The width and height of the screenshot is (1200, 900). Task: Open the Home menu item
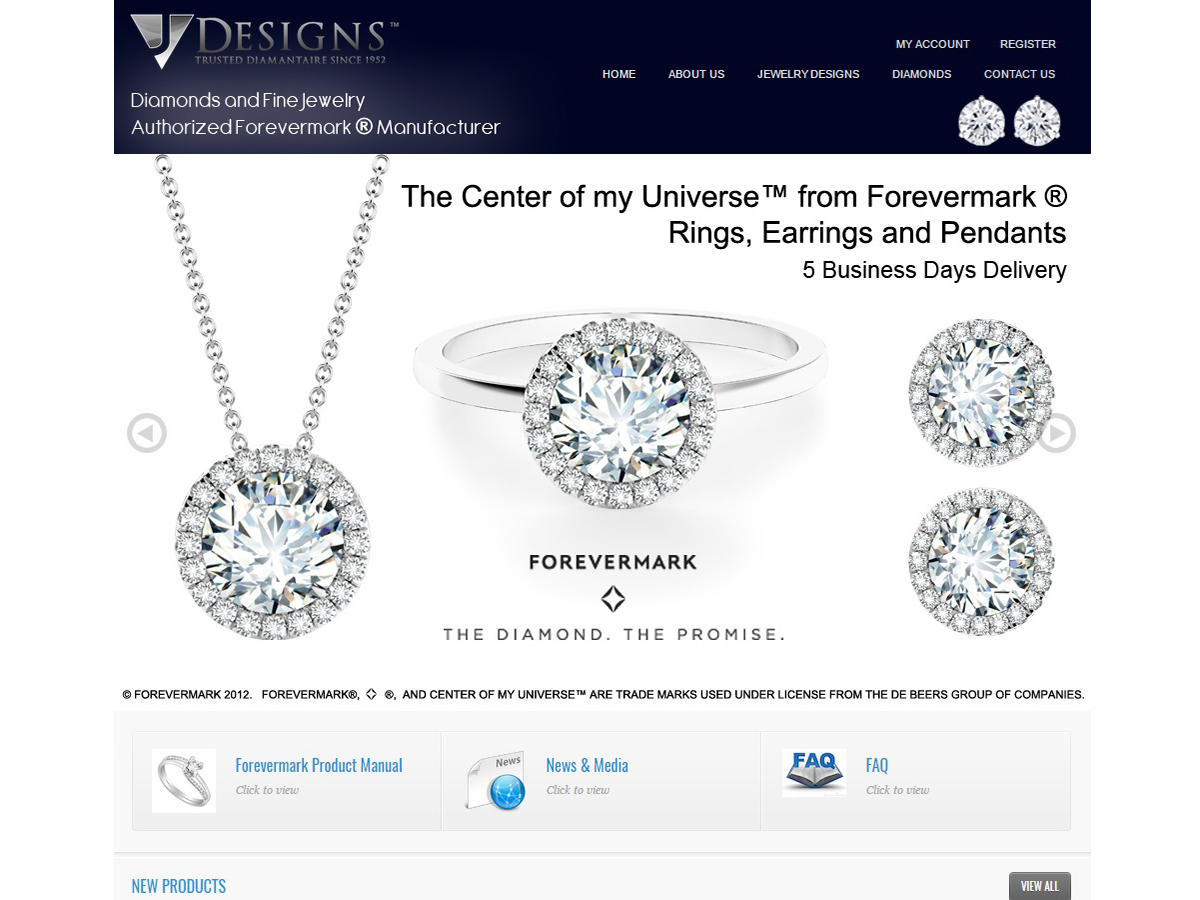pos(619,74)
